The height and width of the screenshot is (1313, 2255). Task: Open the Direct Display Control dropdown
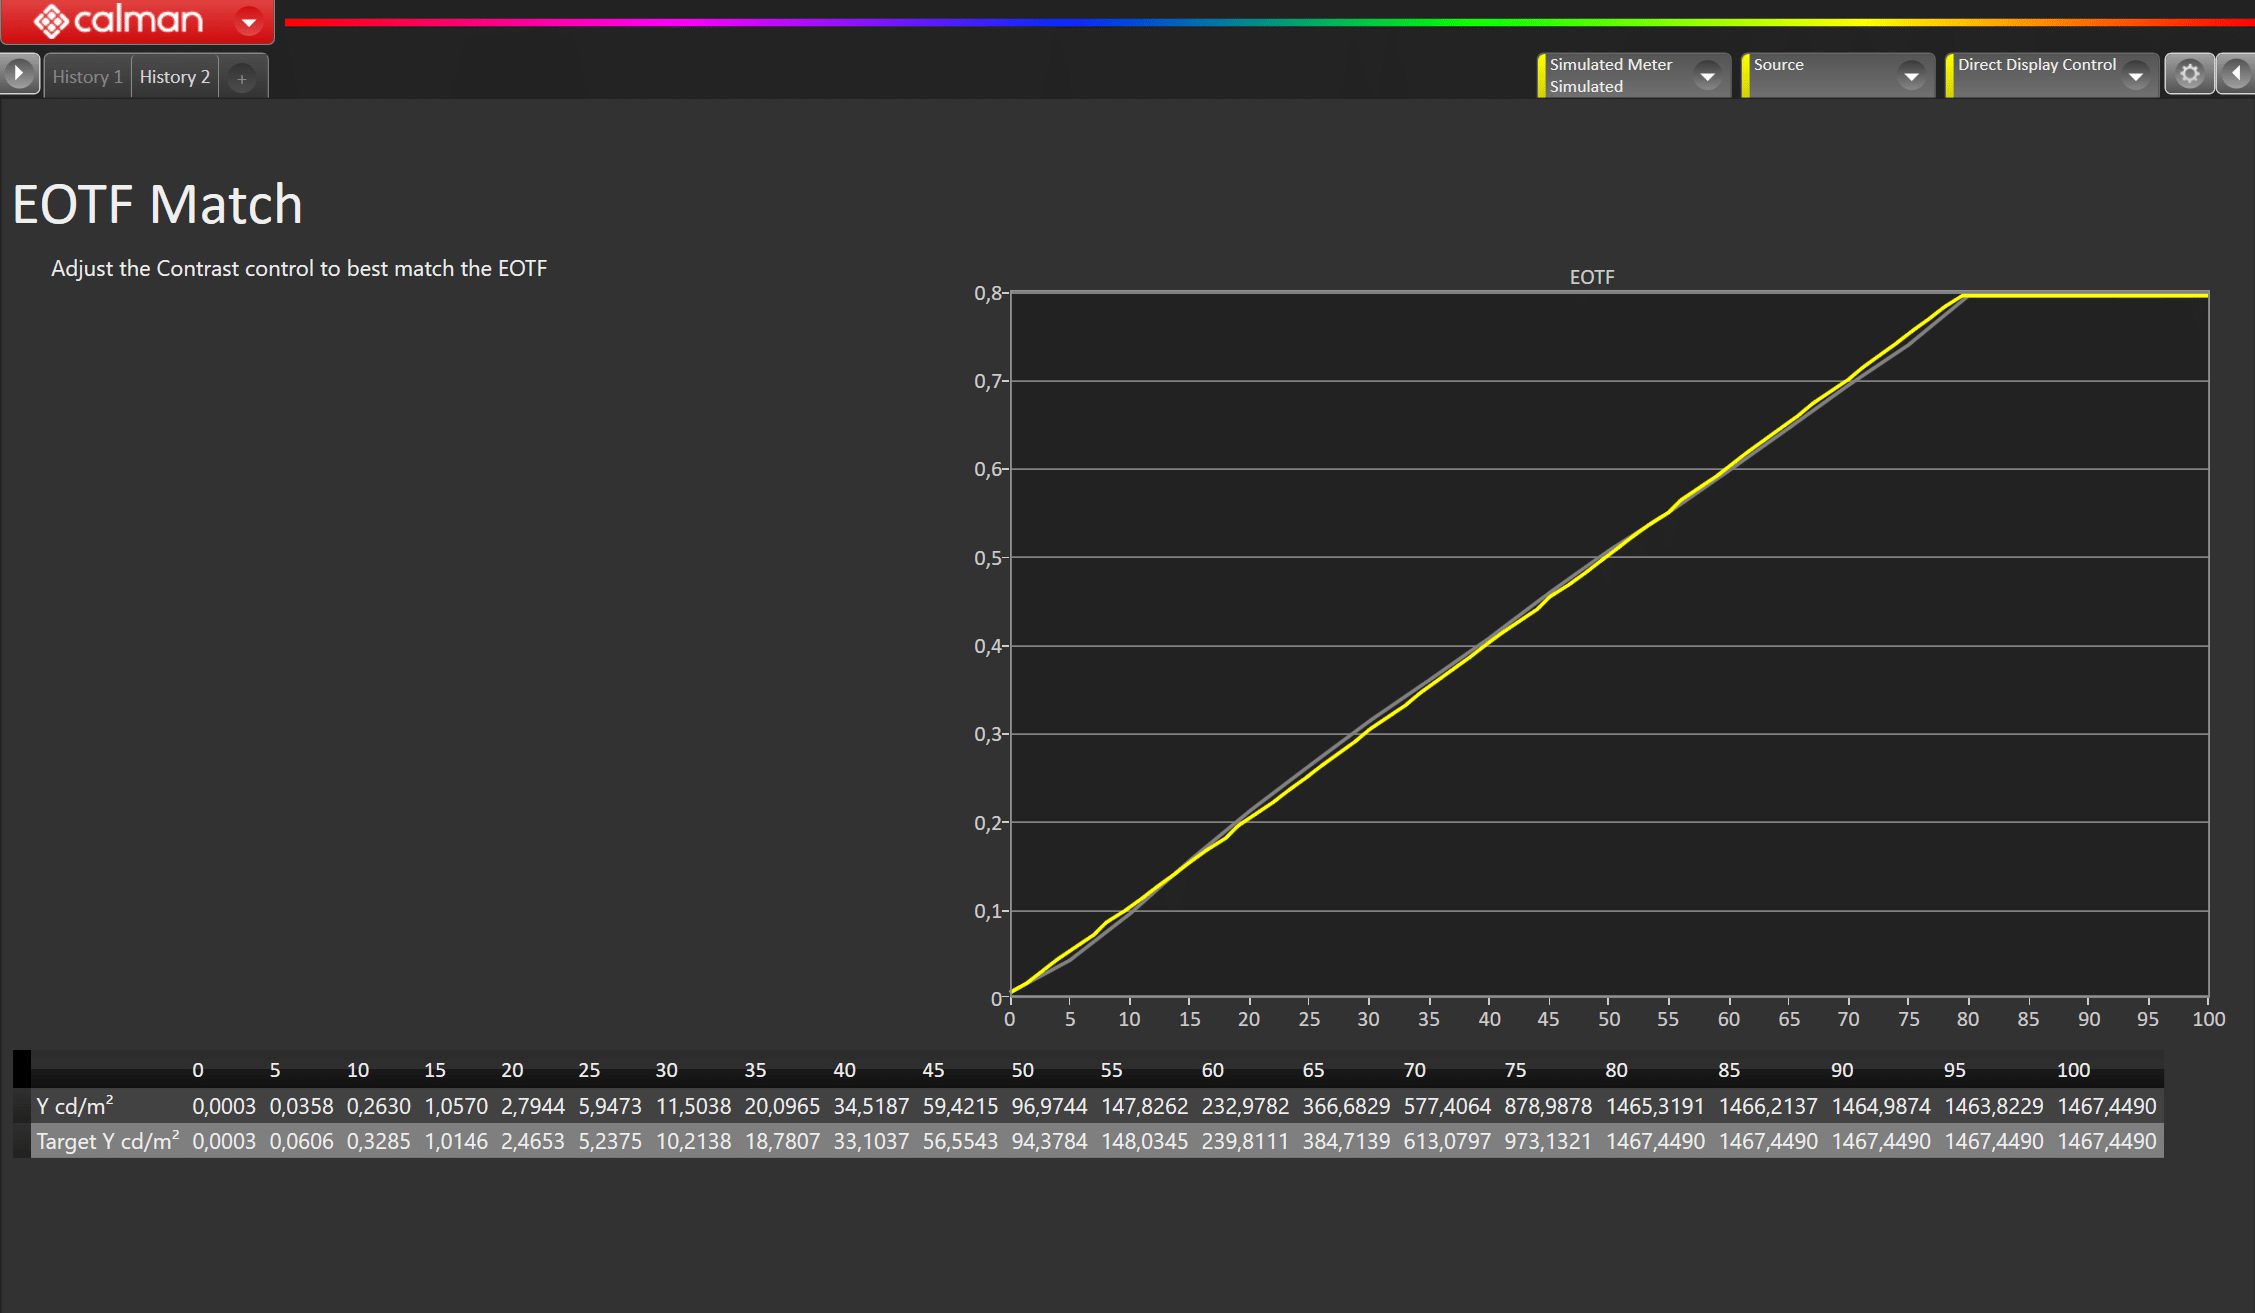point(2135,76)
